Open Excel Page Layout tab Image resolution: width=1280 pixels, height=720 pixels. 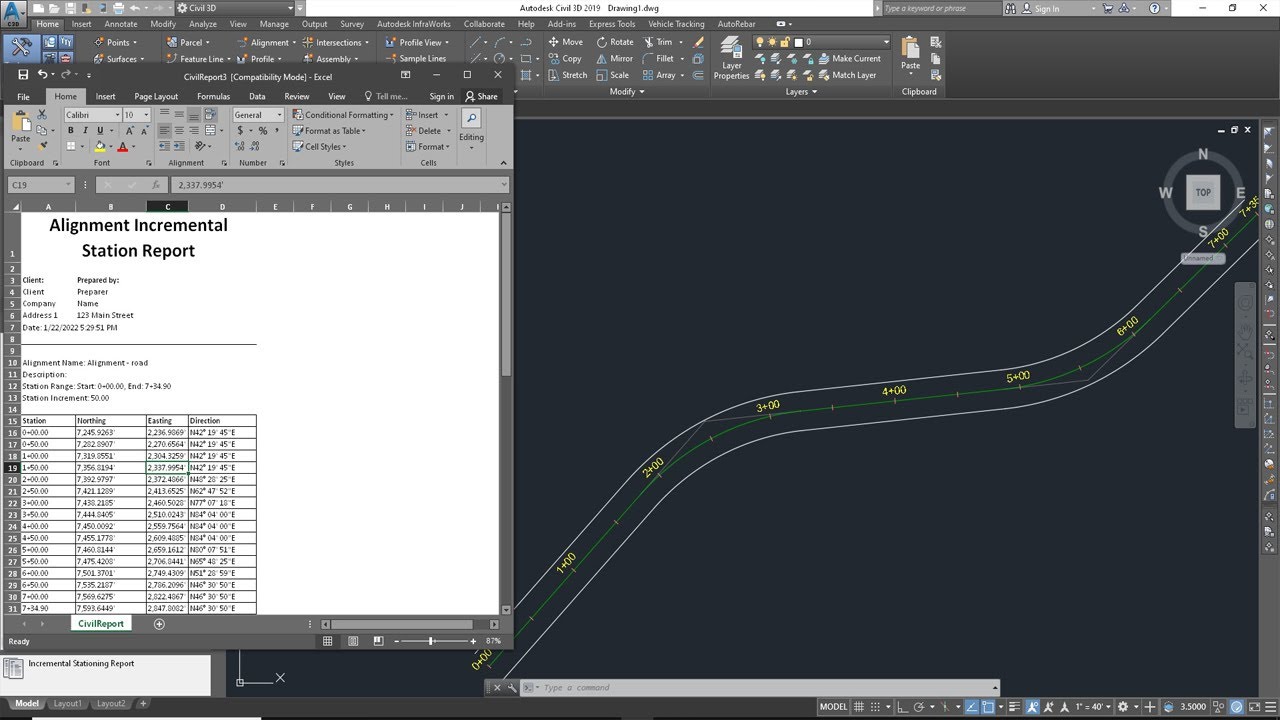(156, 97)
